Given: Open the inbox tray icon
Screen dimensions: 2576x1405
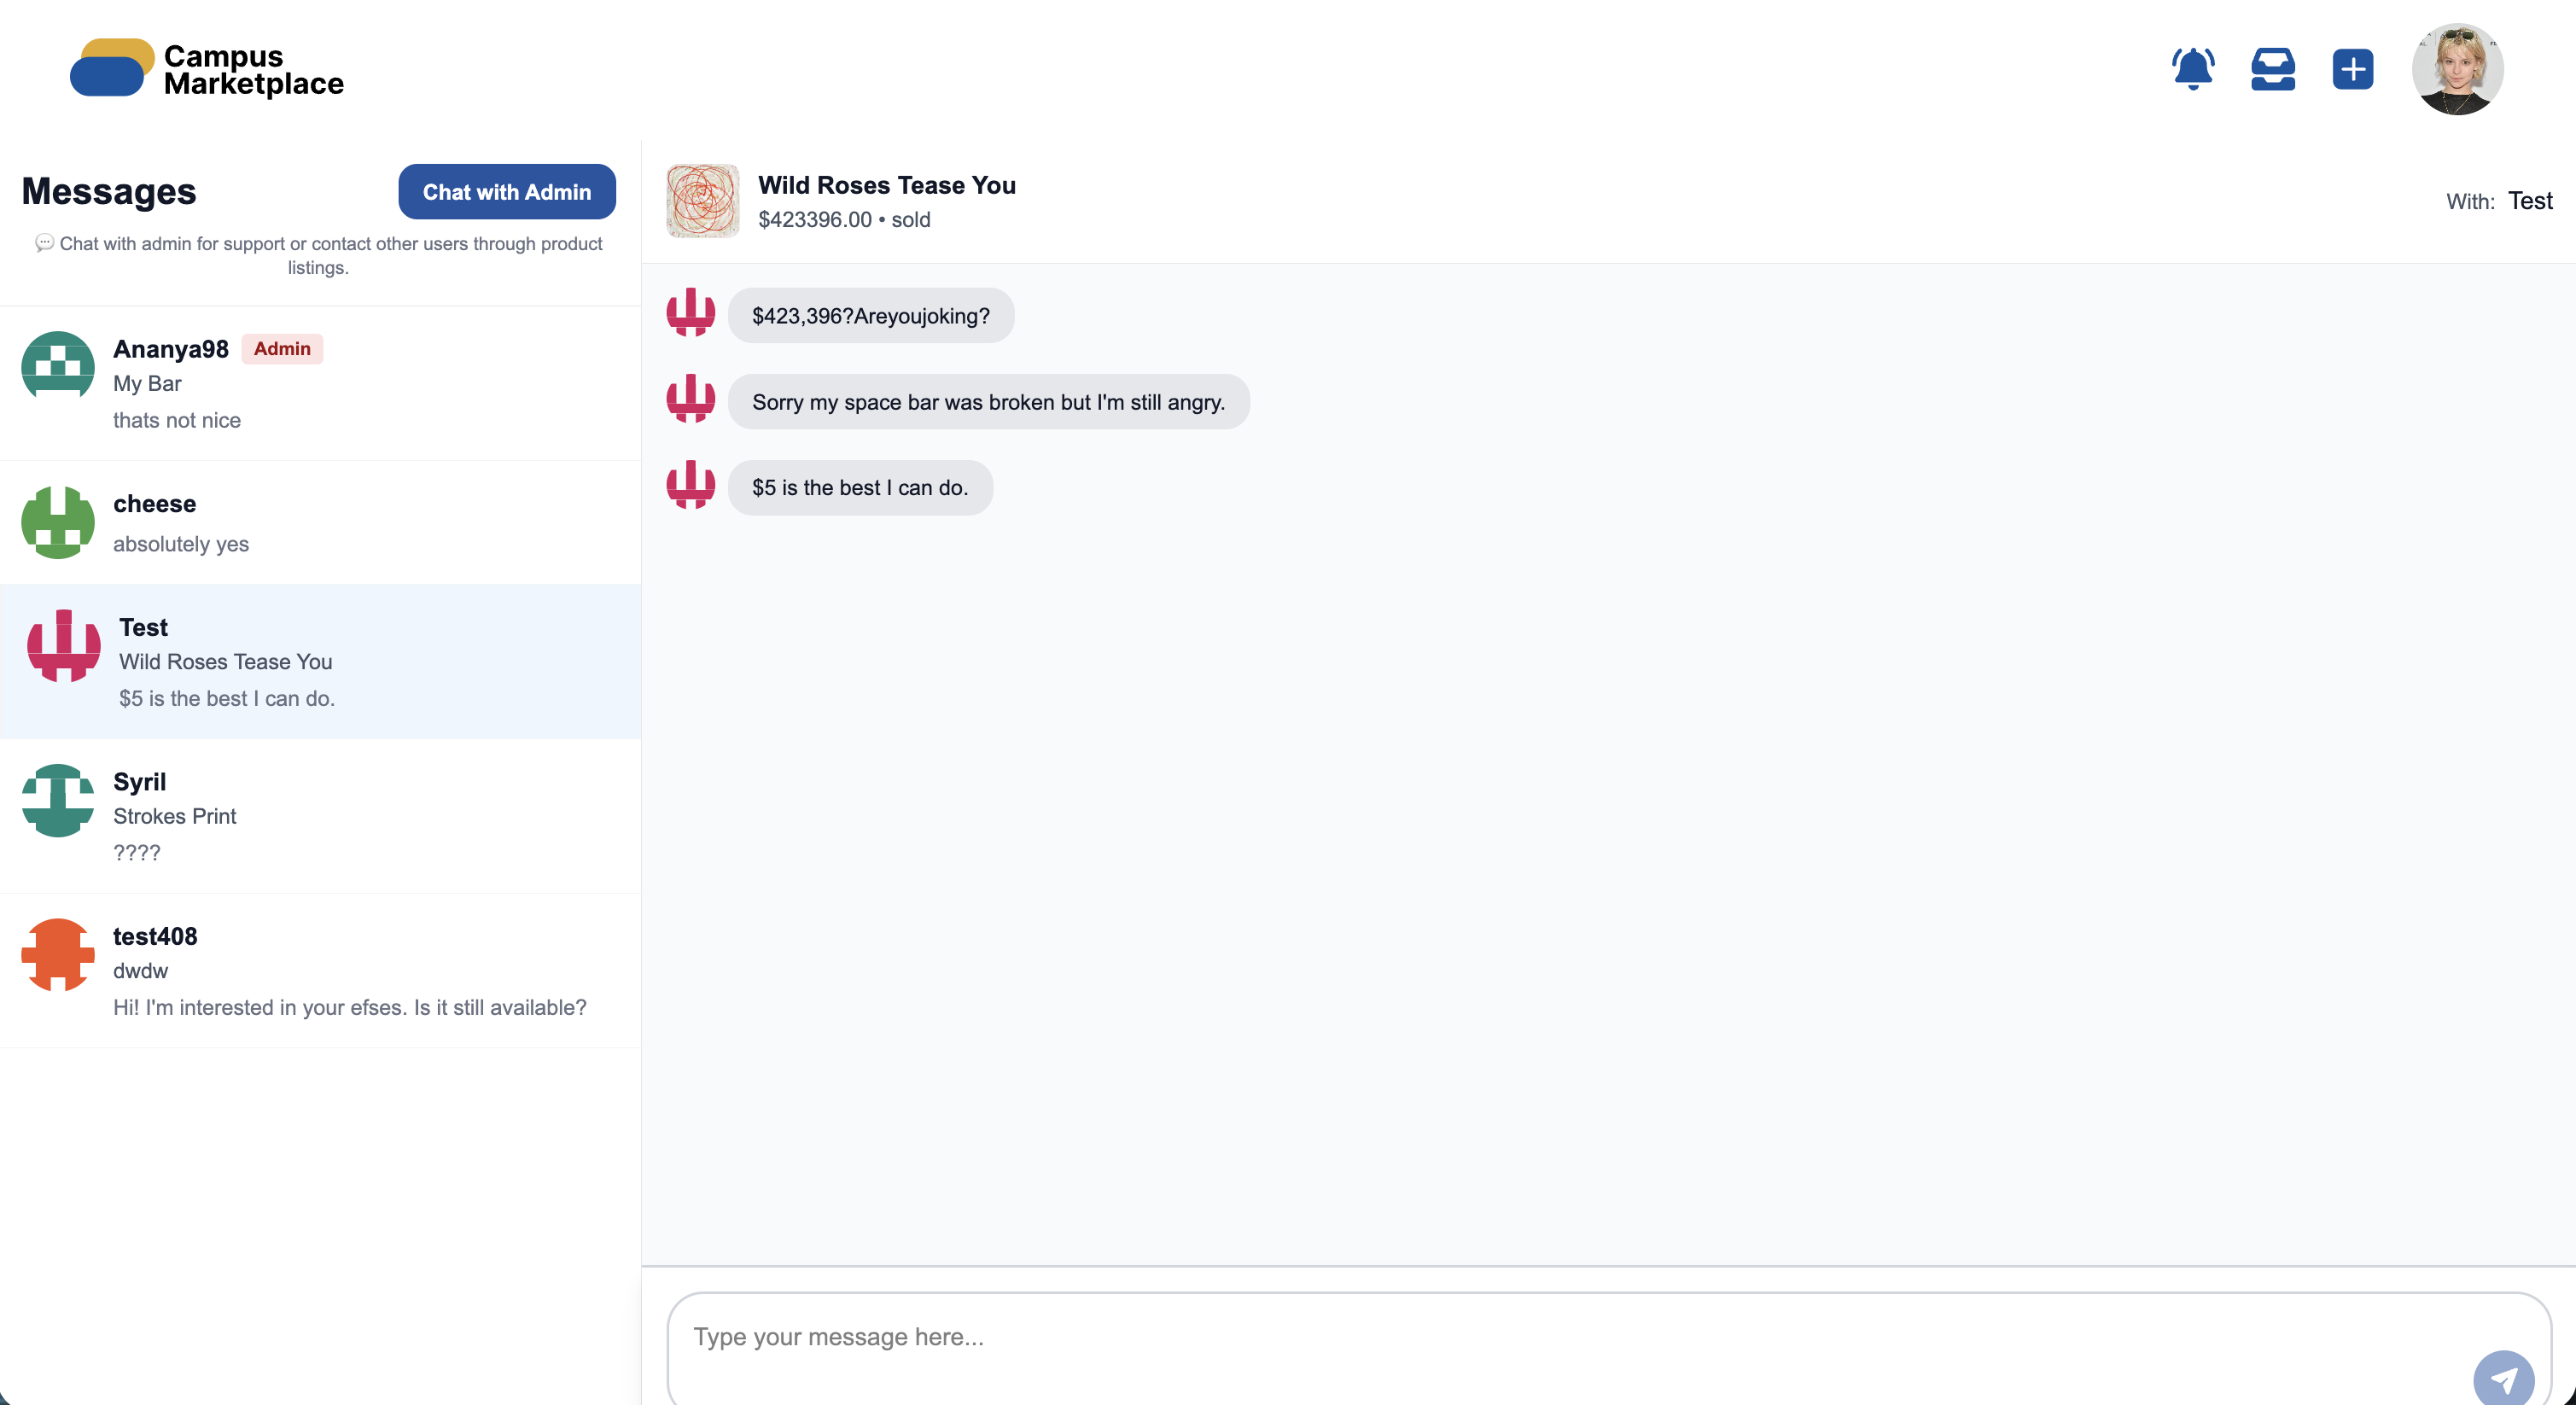Looking at the screenshot, I should point(2272,69).
